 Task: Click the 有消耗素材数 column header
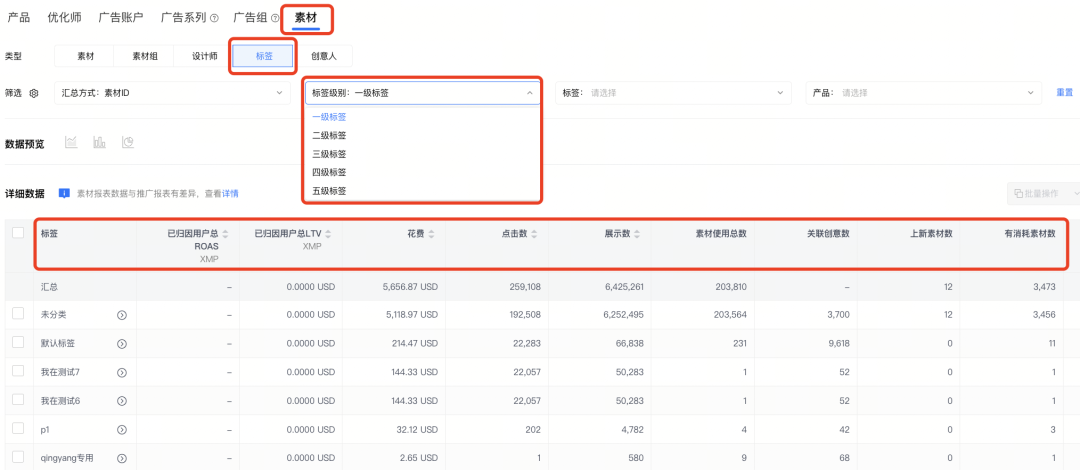(1030, 234)
